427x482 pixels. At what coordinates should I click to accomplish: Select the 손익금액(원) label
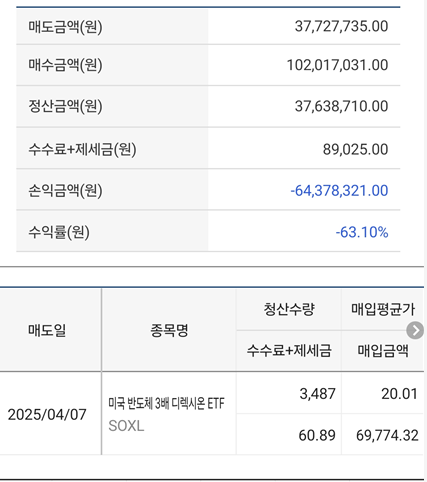(65, 191)
